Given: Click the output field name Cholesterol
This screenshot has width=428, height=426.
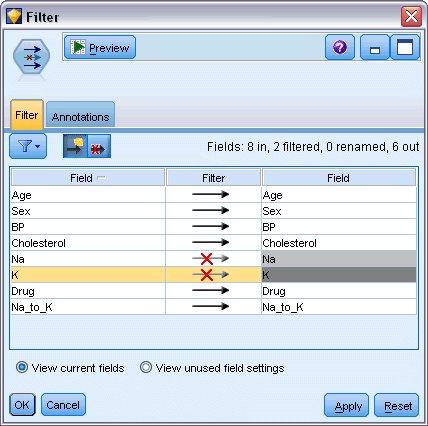Looking at the screenshot, I should tap(289, 243).
